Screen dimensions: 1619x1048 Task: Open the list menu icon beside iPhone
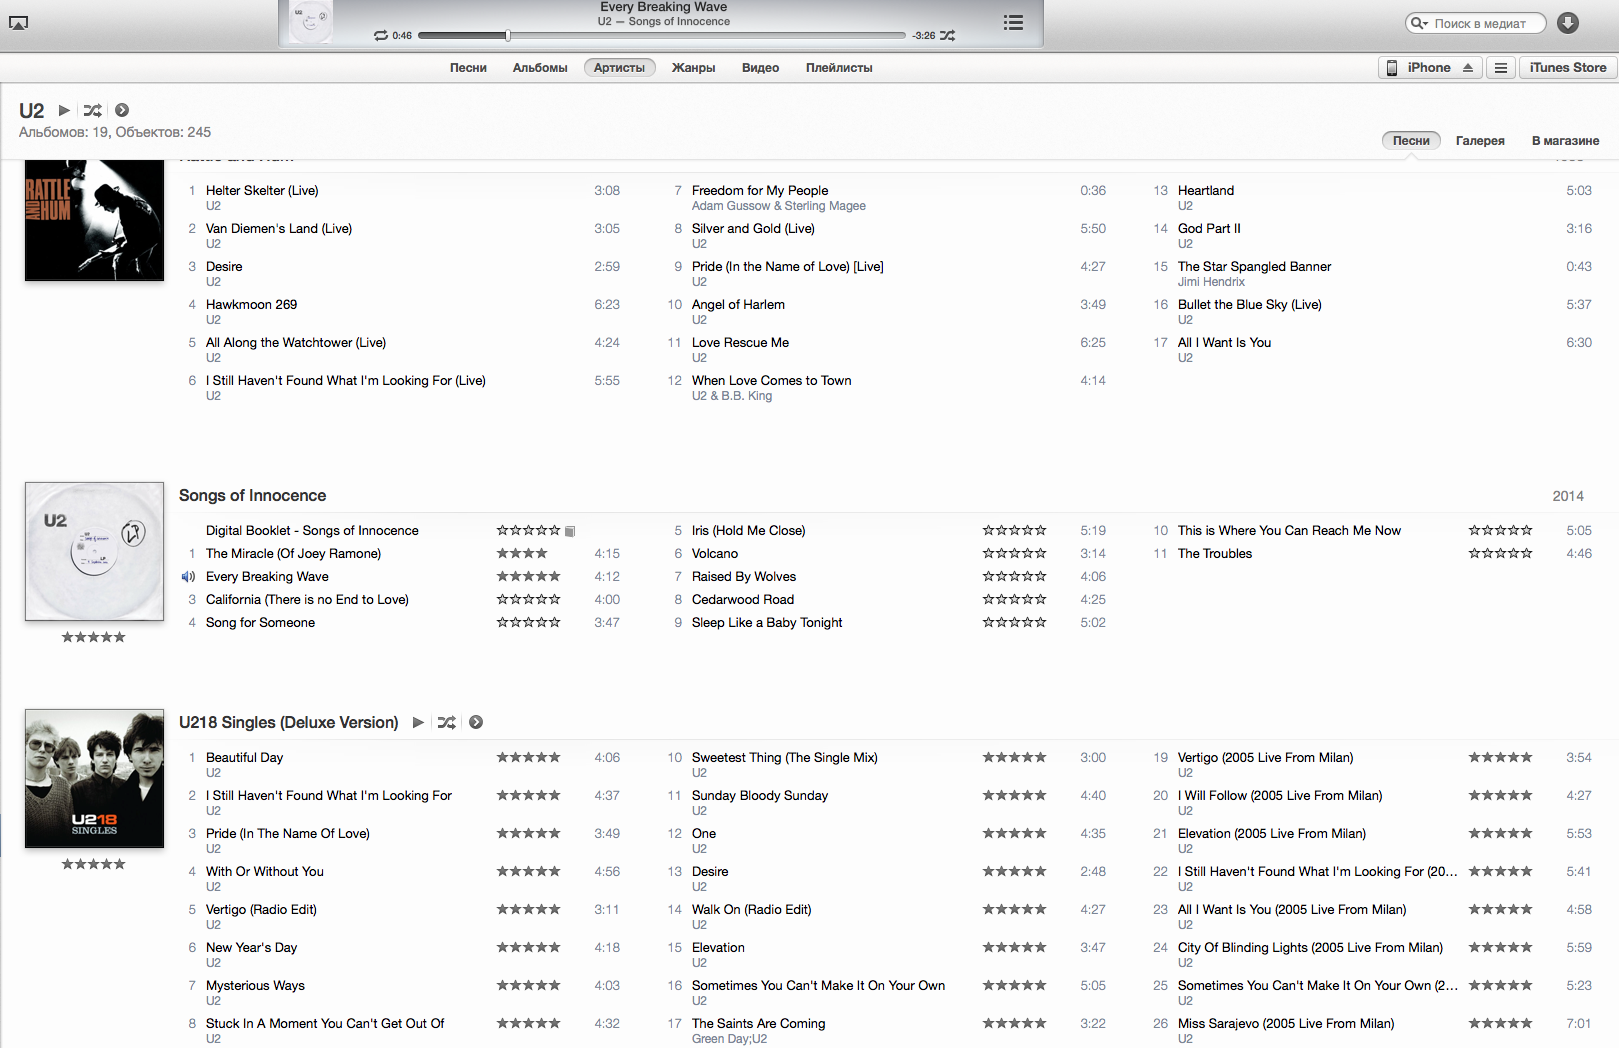click(x=1500, y=68)
